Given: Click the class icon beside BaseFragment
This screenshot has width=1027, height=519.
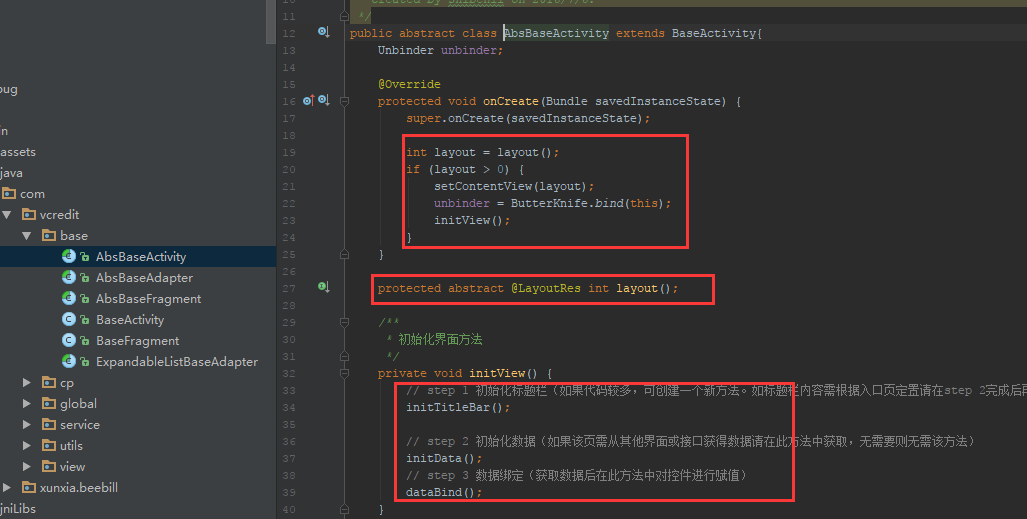Looking at the screenshot, I should click(x=69, y=341).
